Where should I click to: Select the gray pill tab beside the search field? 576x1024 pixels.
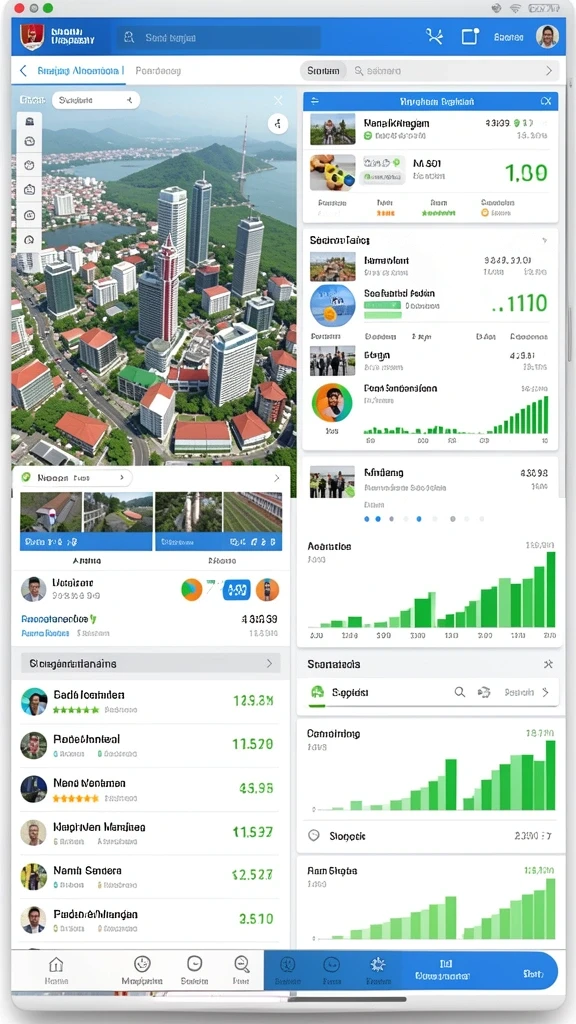pyautogui.click(x=323, y=71)
